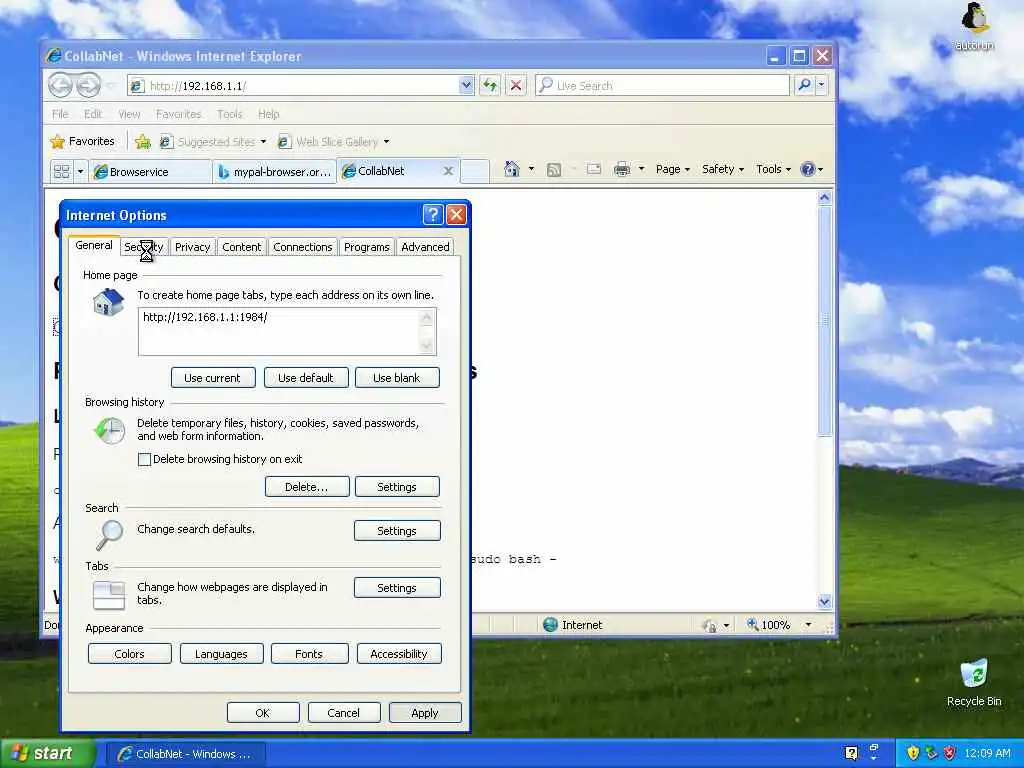Click the Fonts button
The height and width of the screenshot is (768, 1024).
[x=310, y=654]
